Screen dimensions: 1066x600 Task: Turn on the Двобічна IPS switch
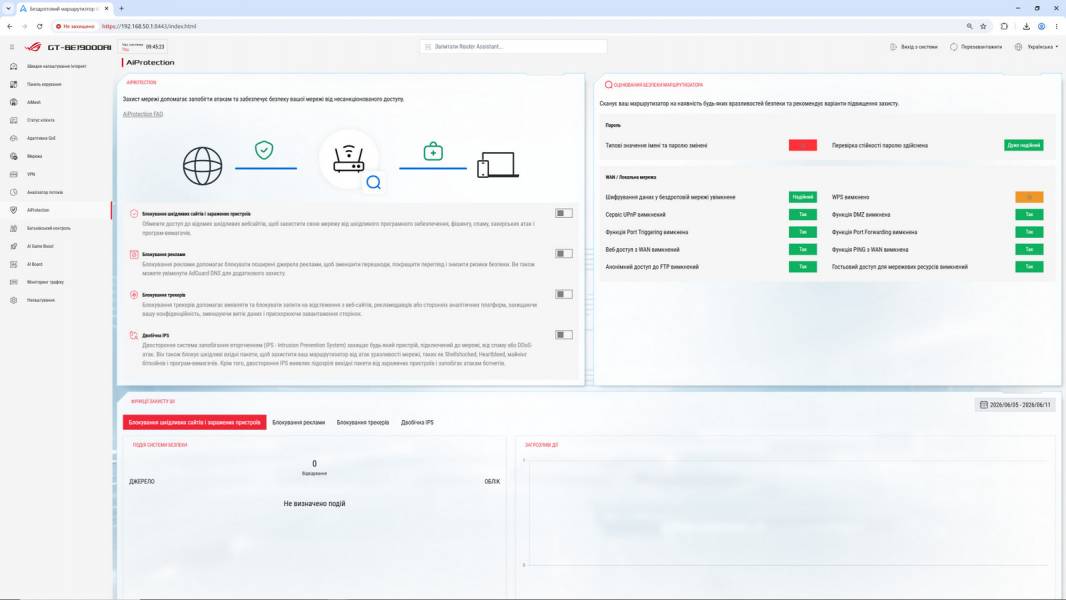tap(564, 334)
